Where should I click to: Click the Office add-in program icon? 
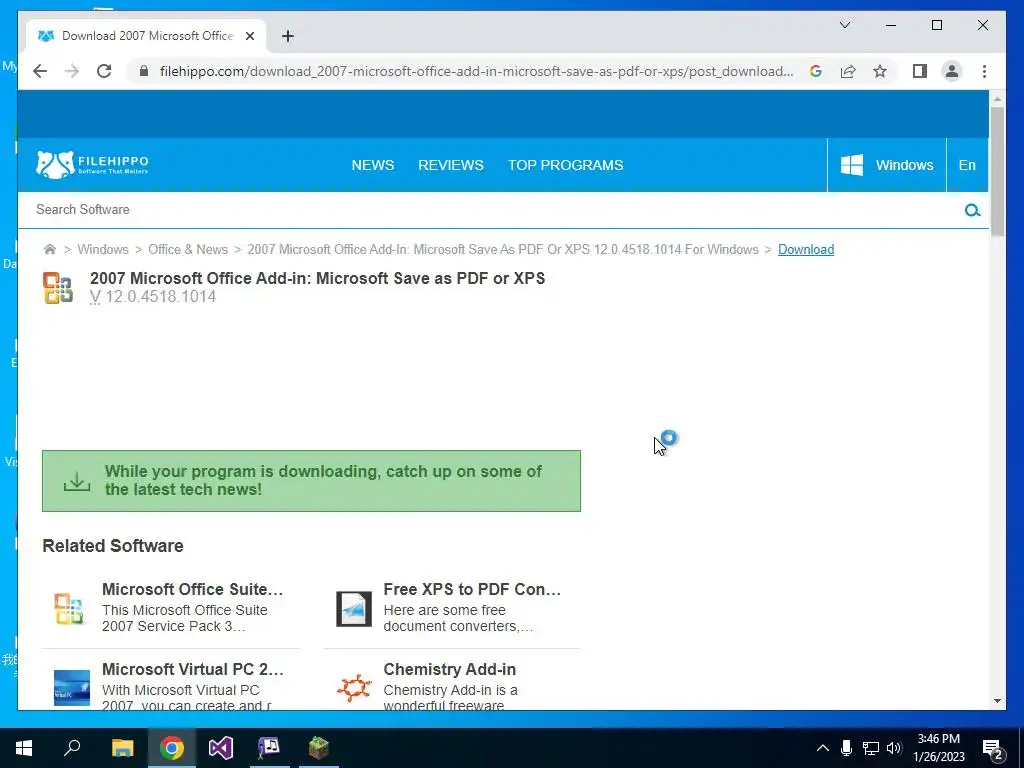coord(58,288)
